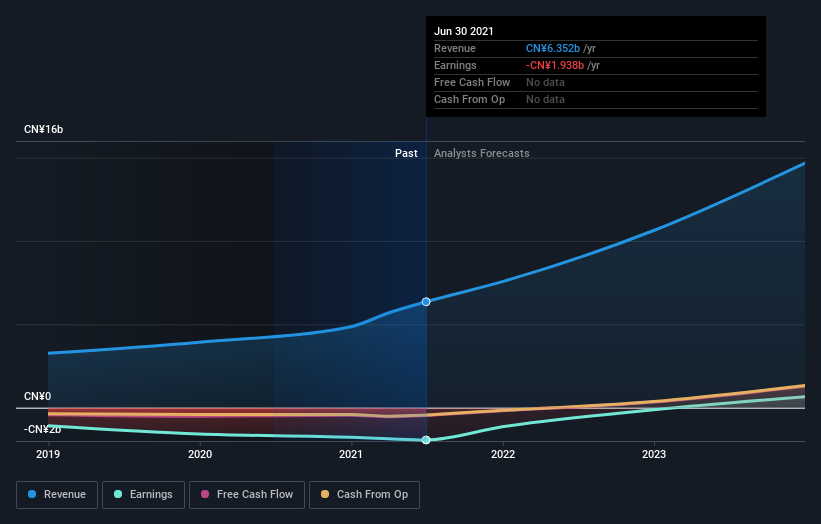Click the teal Earnings legend dot

click(x=118, y=494)
